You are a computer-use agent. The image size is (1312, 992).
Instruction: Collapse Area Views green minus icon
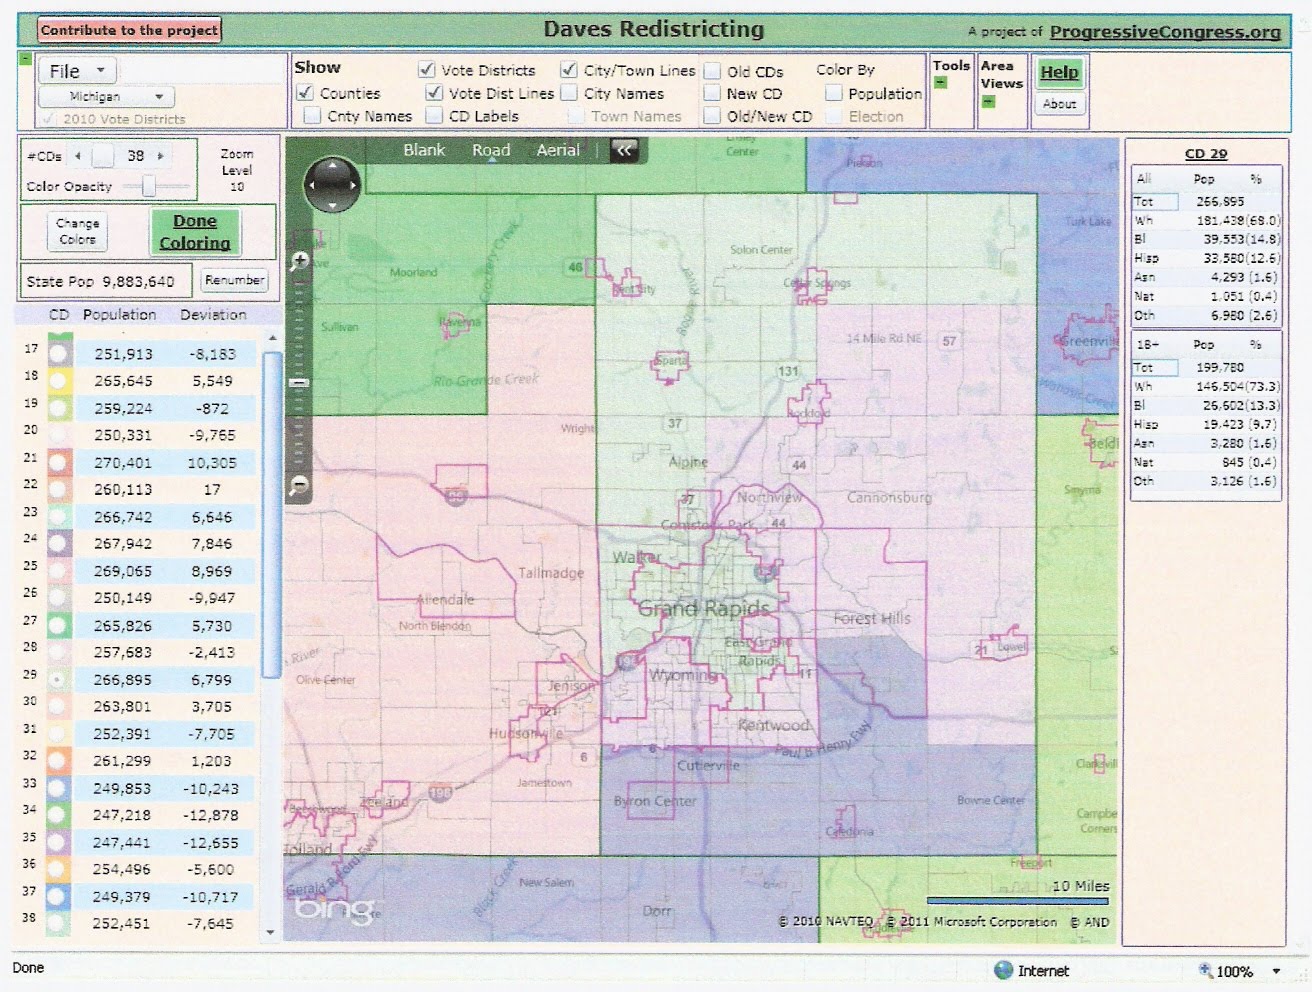point(988,102)
